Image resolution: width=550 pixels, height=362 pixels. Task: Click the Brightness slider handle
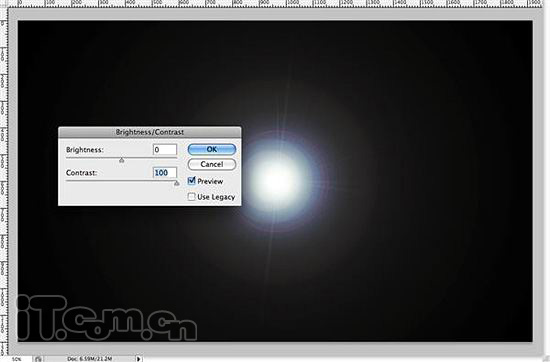tap(121, 160)
